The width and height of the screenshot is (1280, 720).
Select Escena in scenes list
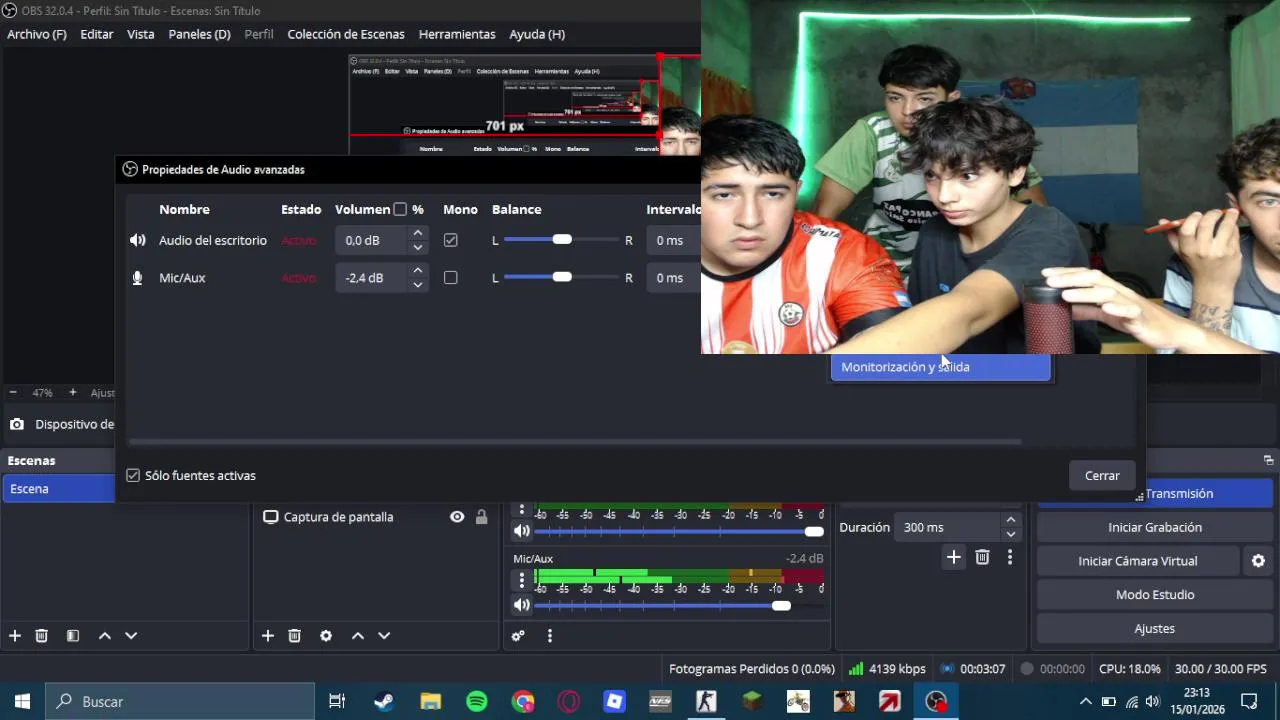(58, 489)
